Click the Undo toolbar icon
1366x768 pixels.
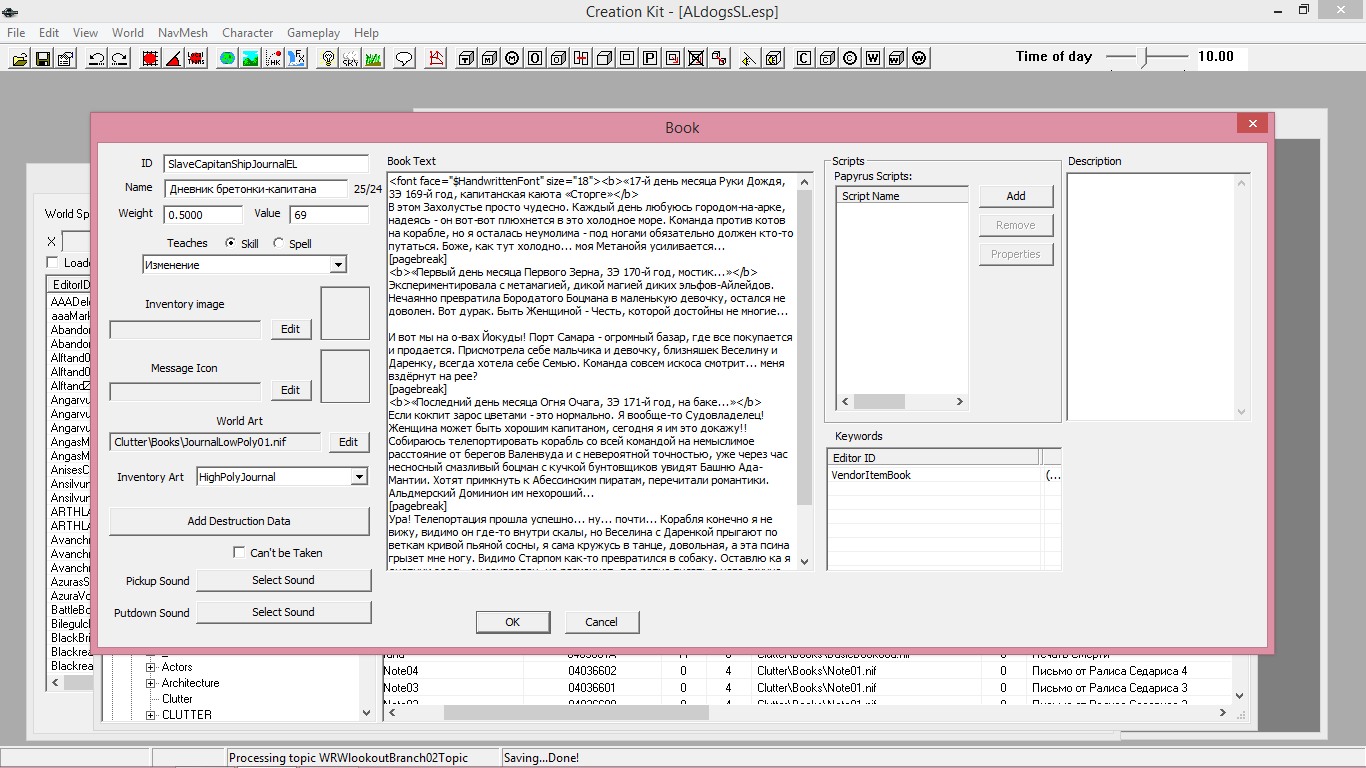[96, 59]
